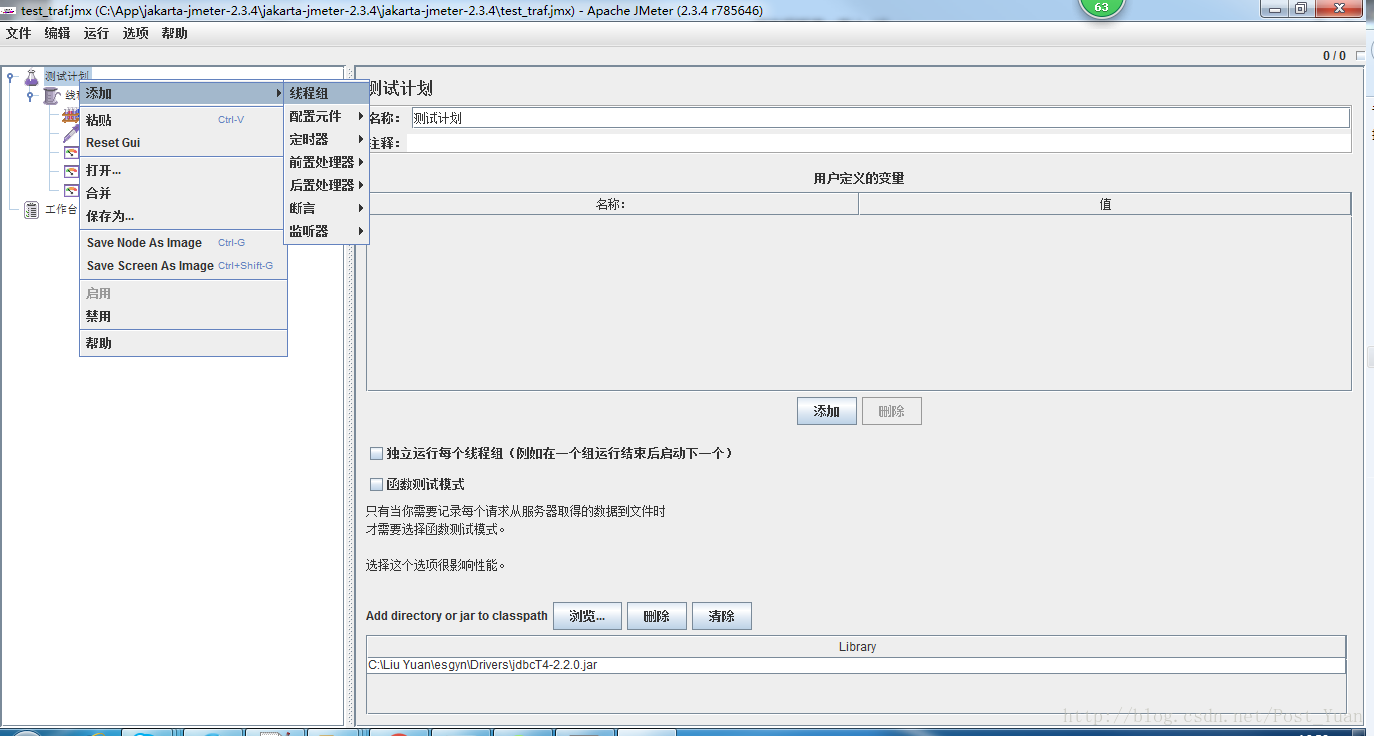
Task: Select Save Screen As Image
Action: (183, 266)
